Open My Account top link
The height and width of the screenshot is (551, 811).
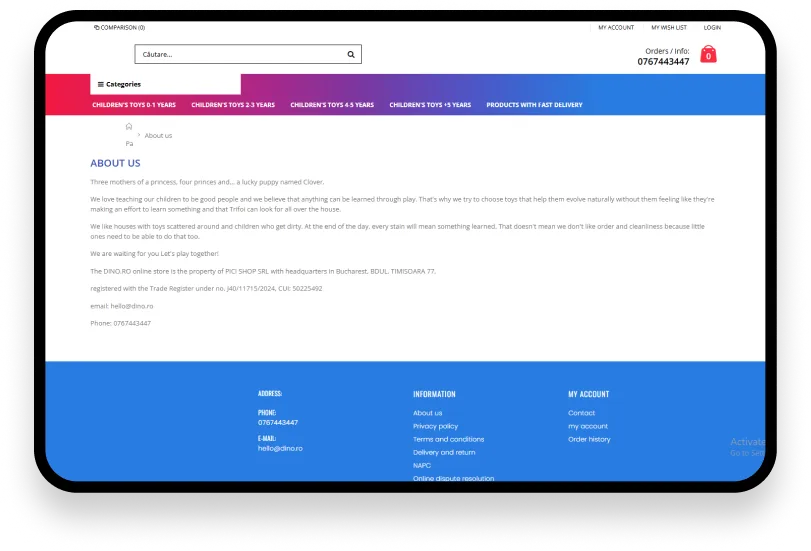pos(616,27)
